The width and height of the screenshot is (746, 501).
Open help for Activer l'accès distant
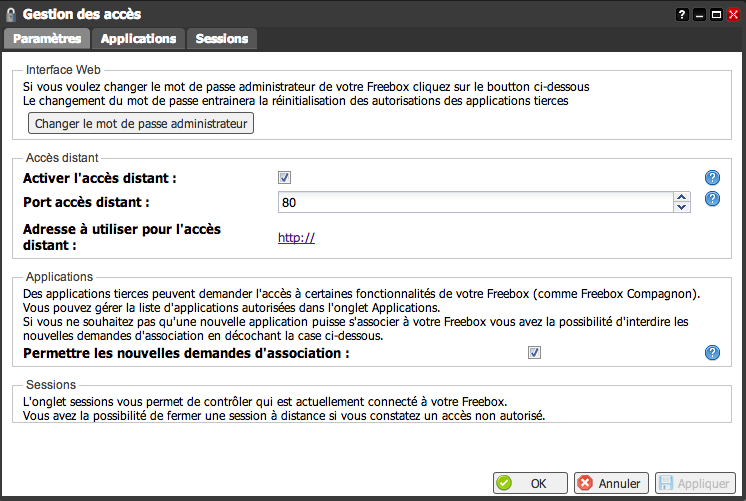pyautogui.click(x=712, y=178)
